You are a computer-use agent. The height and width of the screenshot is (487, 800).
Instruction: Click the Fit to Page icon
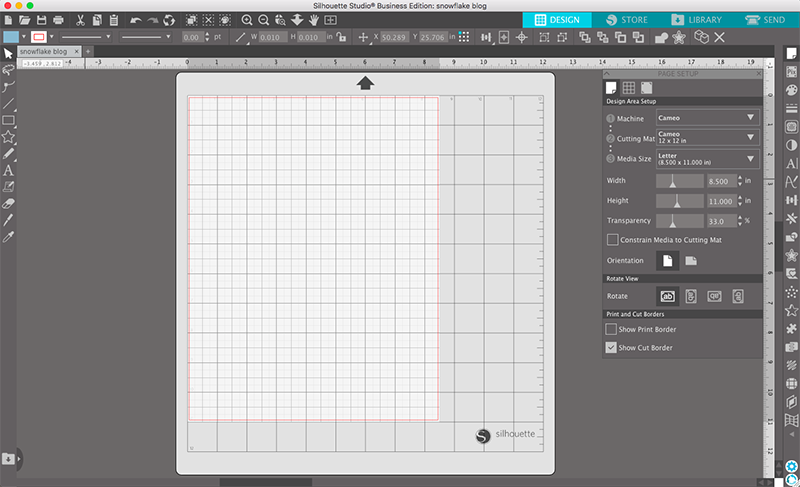(331, 20)
